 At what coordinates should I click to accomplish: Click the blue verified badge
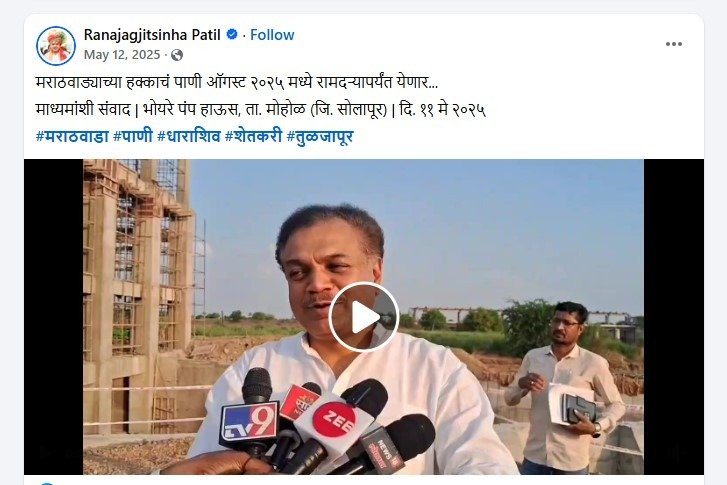click(232, 34)
